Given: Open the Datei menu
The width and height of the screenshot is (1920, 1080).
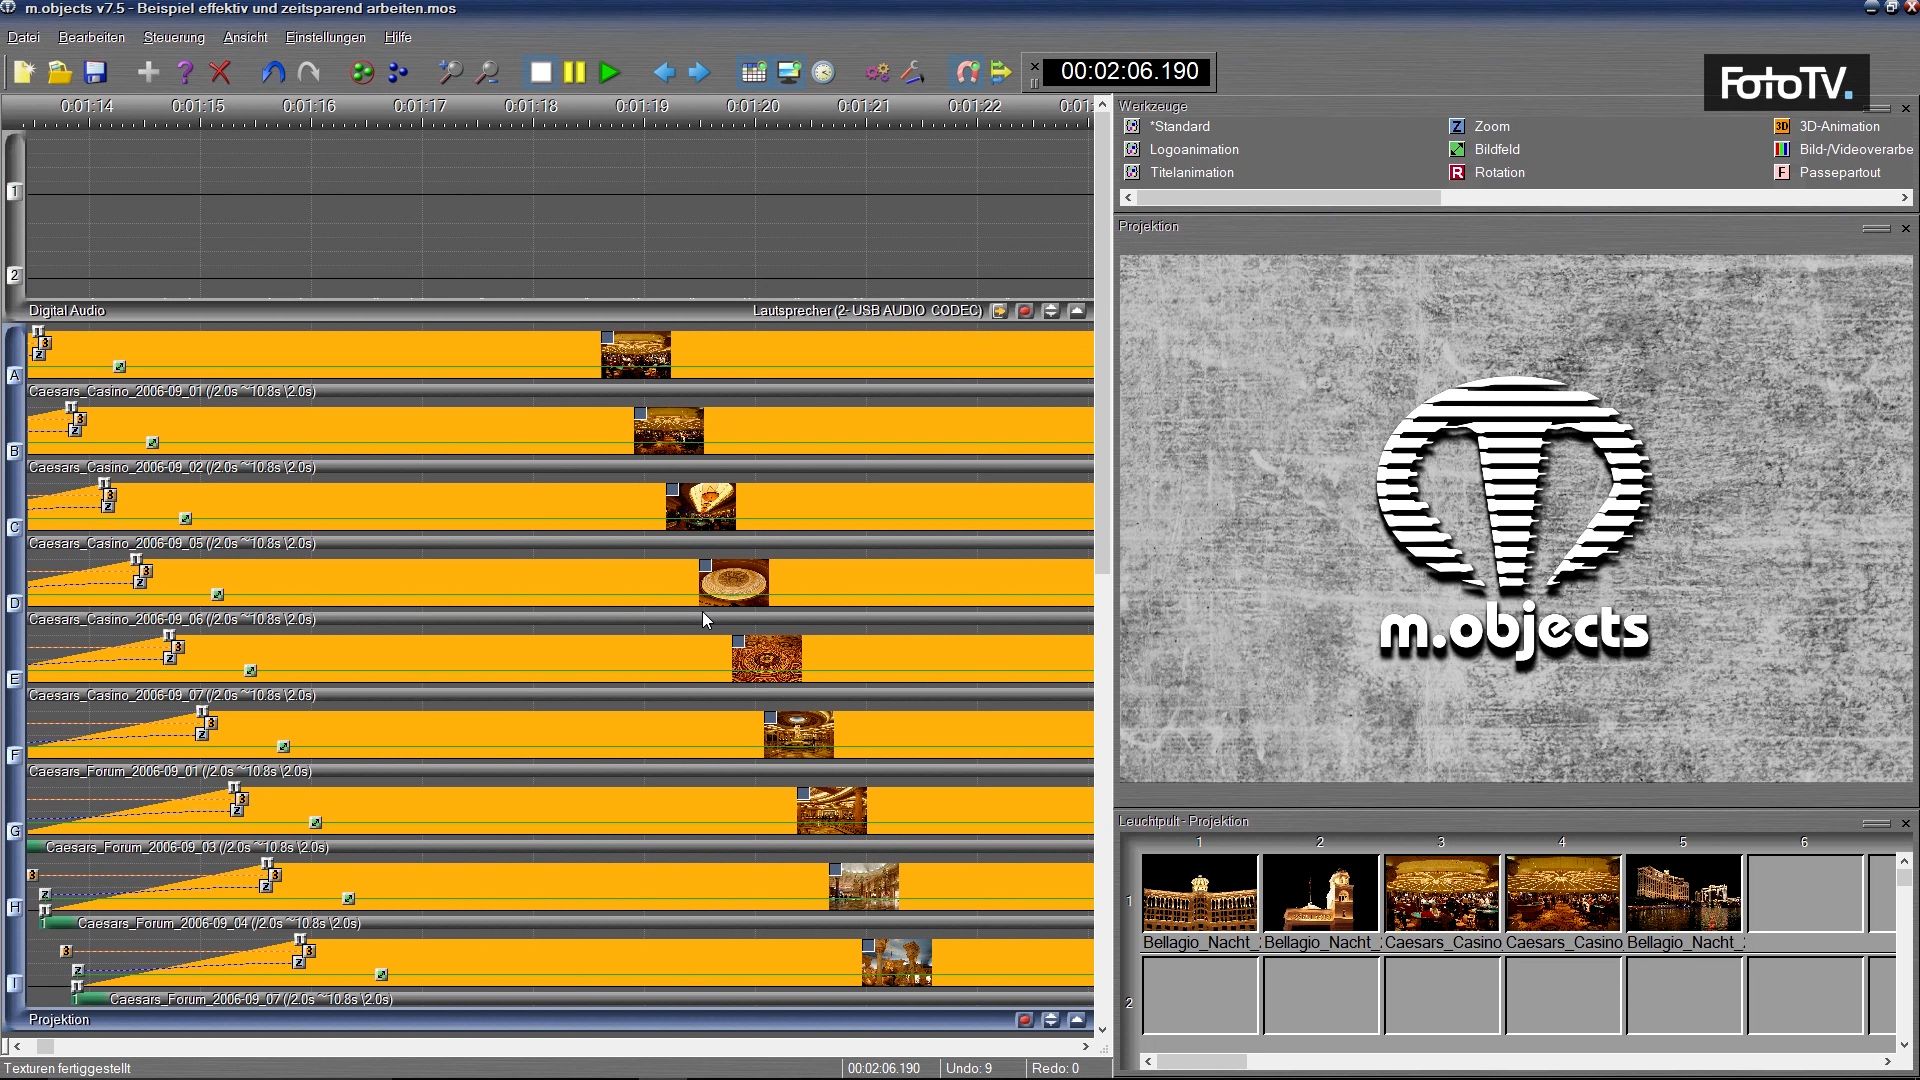Looking at the screenshot, I should click(22, 37).
